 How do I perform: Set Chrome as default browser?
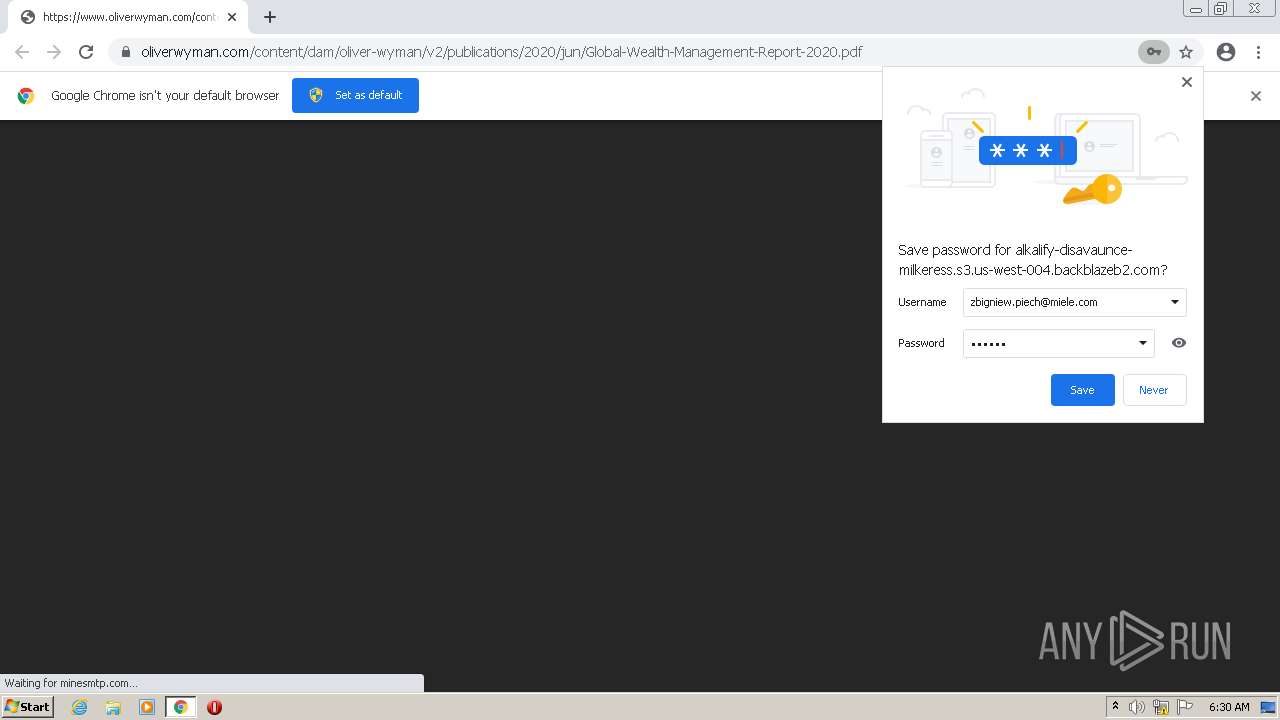pos(355,95)
